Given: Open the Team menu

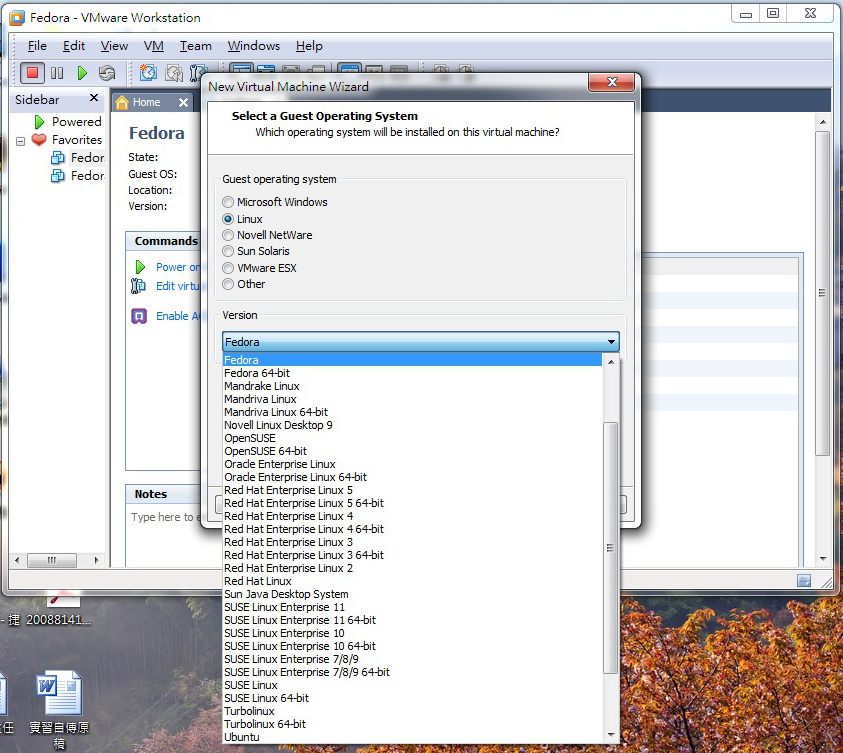Looking at the screenshot, I should [x=196, y=46].
